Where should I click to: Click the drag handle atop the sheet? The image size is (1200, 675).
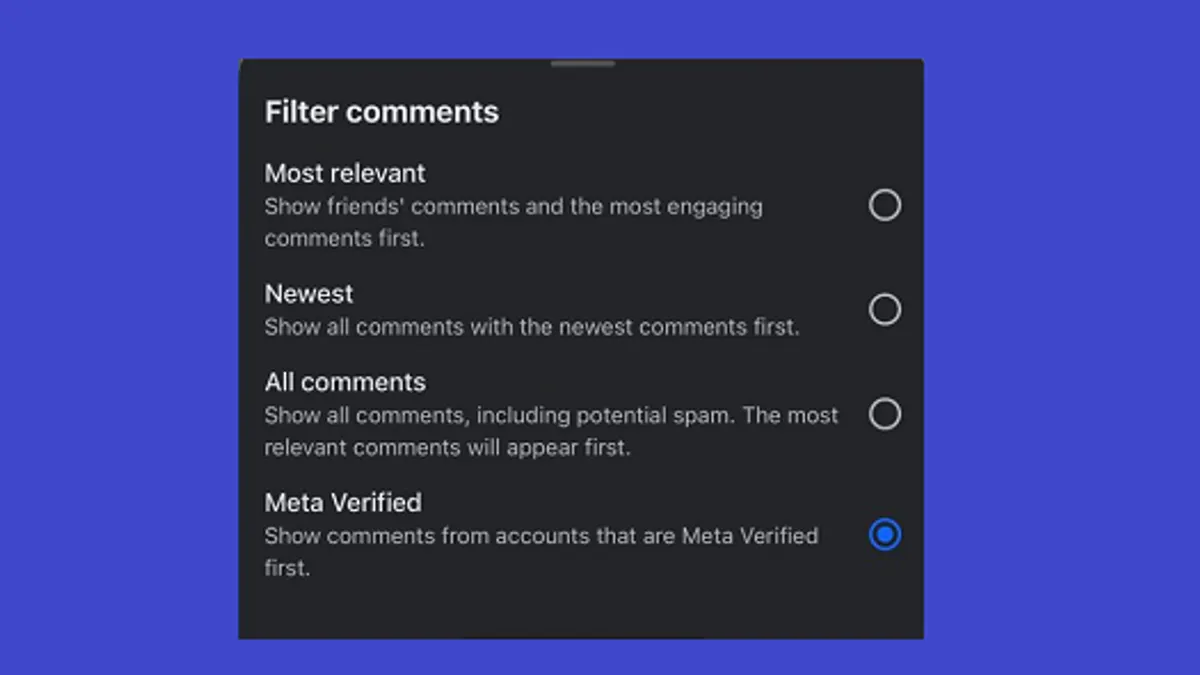(x=582, y=64)
